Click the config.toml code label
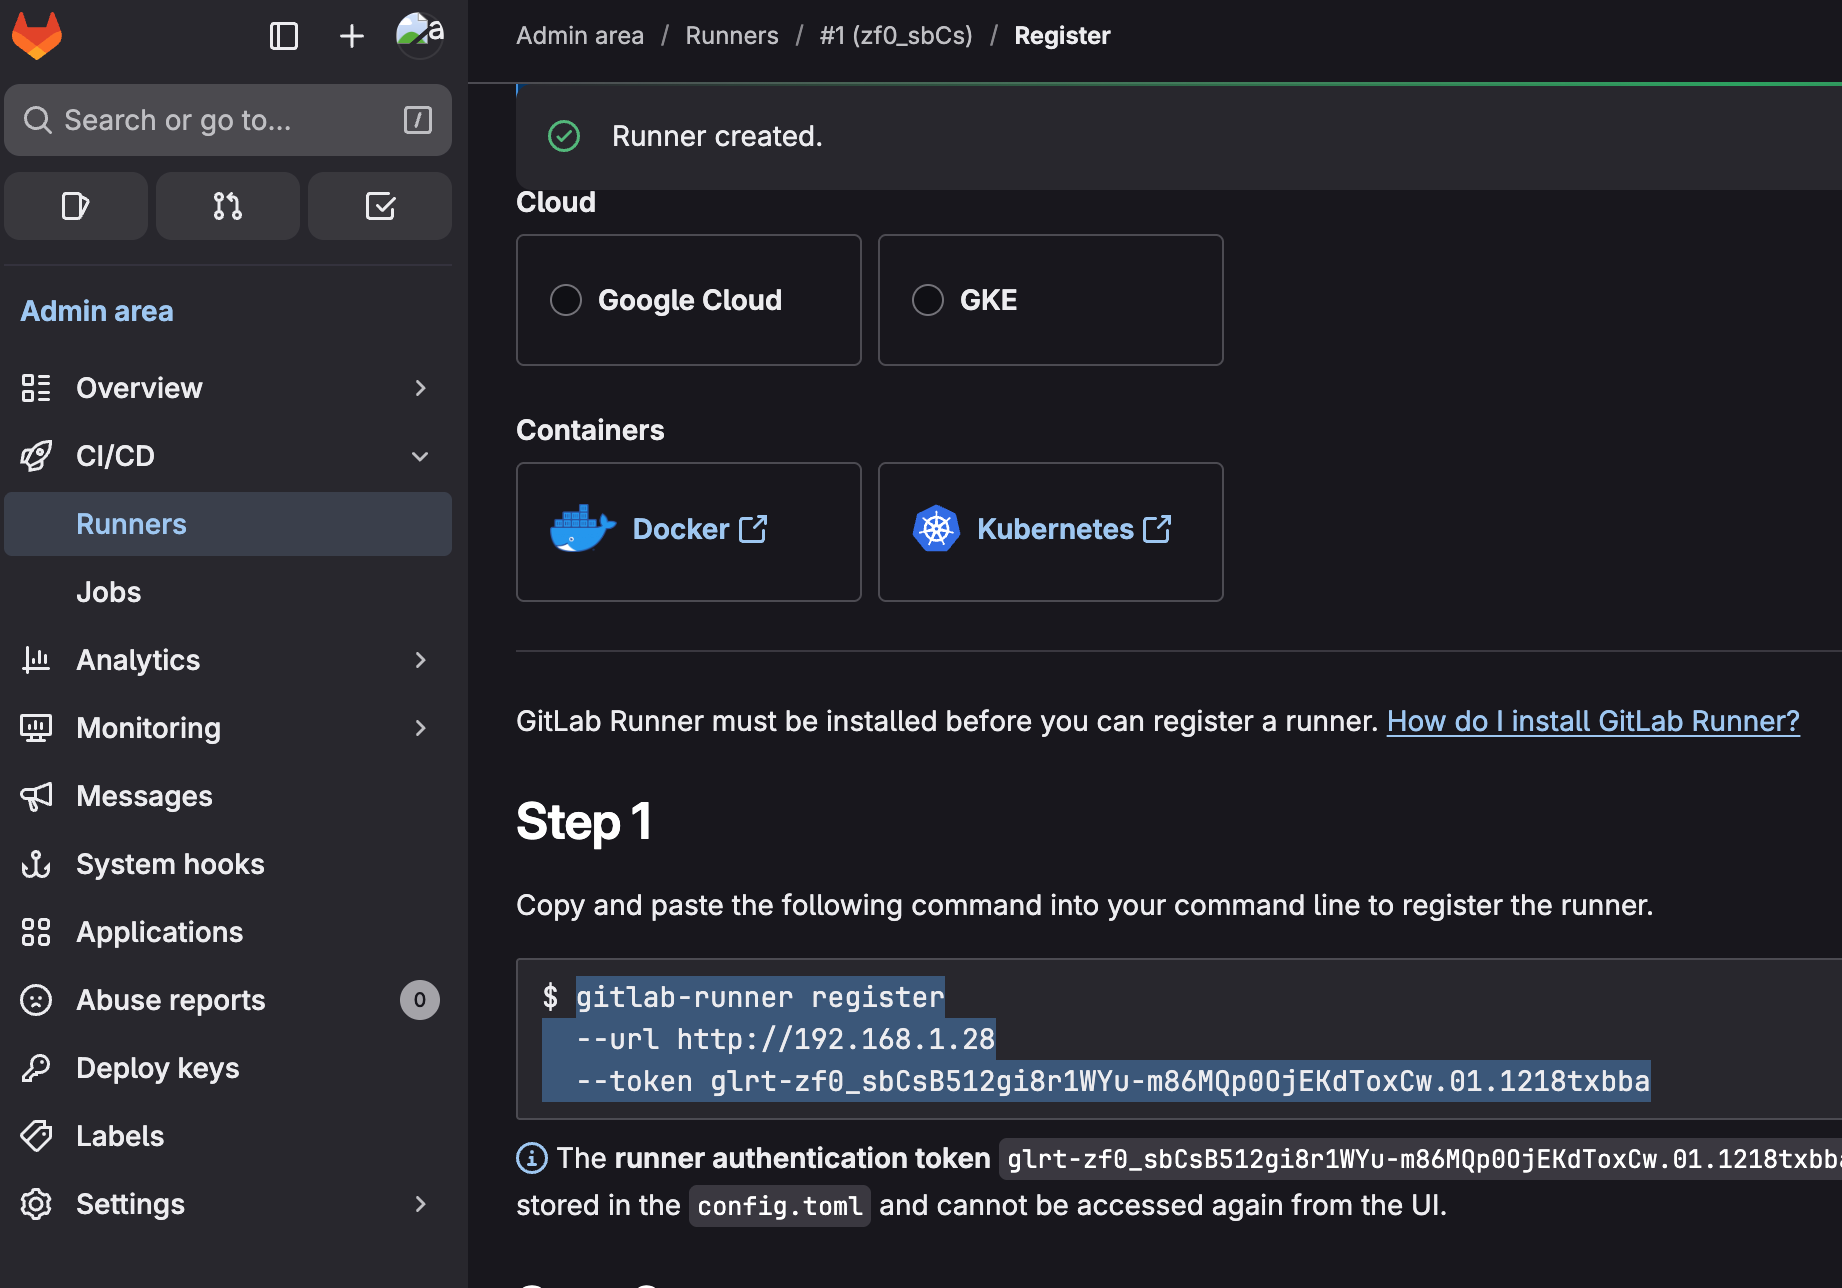 (x=780, y=1206)
